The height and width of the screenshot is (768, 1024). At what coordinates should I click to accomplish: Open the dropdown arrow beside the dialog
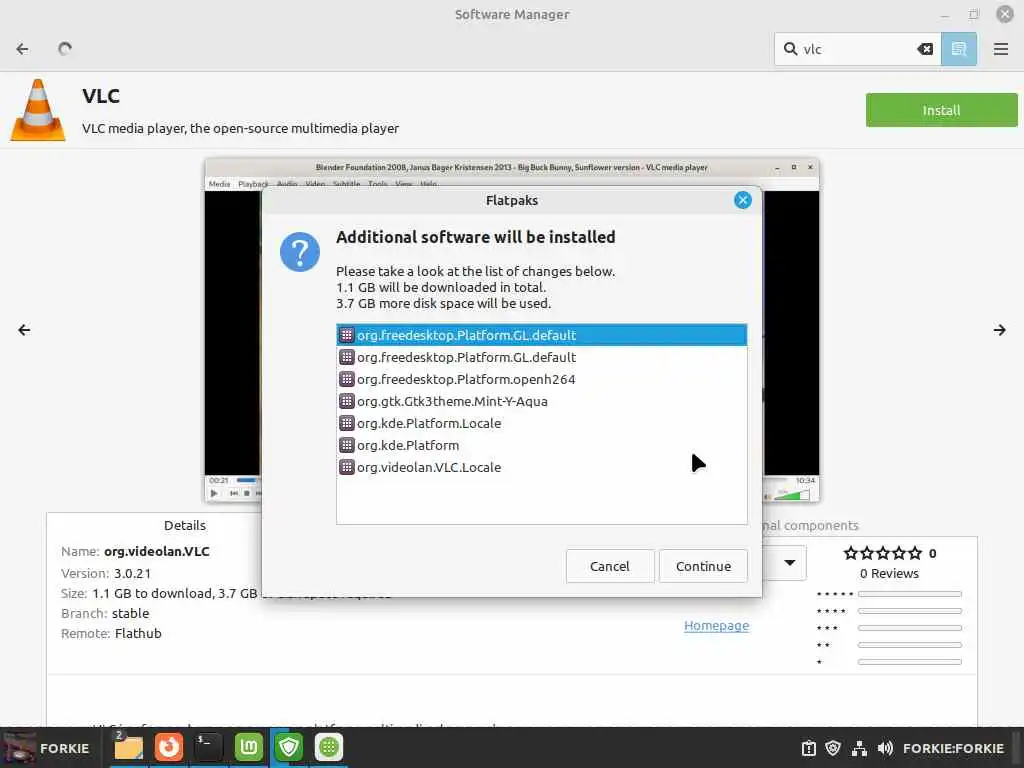tap(790, 563)
